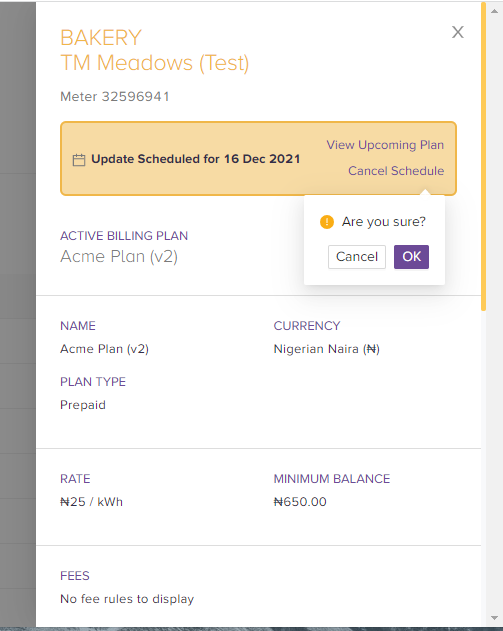
Task: Confirm with the purple OK button
Action: pyautogui.click(x=411, y=257)
